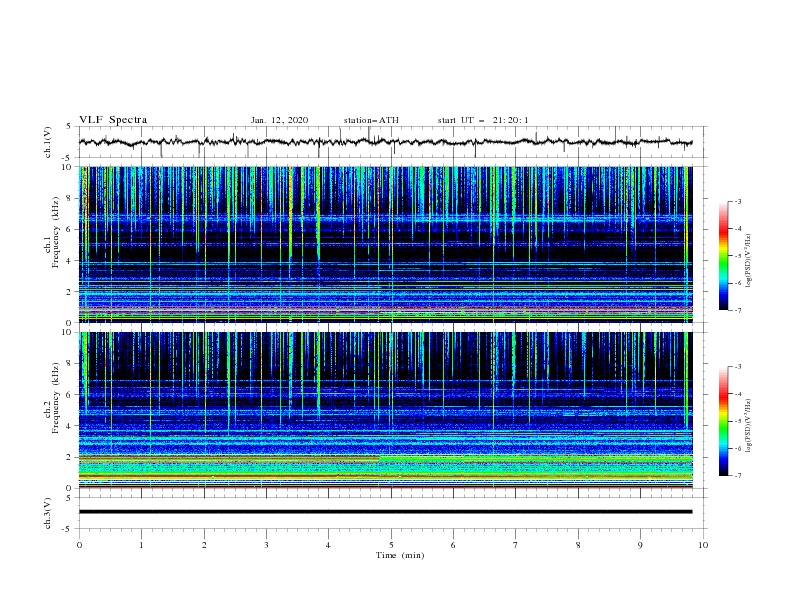Image resolution: width=792 pixels, height=612 pixels.
Task: Click the ch.3 flat black voltage trace
Action: pyautogui.click(x=385, y=512)
